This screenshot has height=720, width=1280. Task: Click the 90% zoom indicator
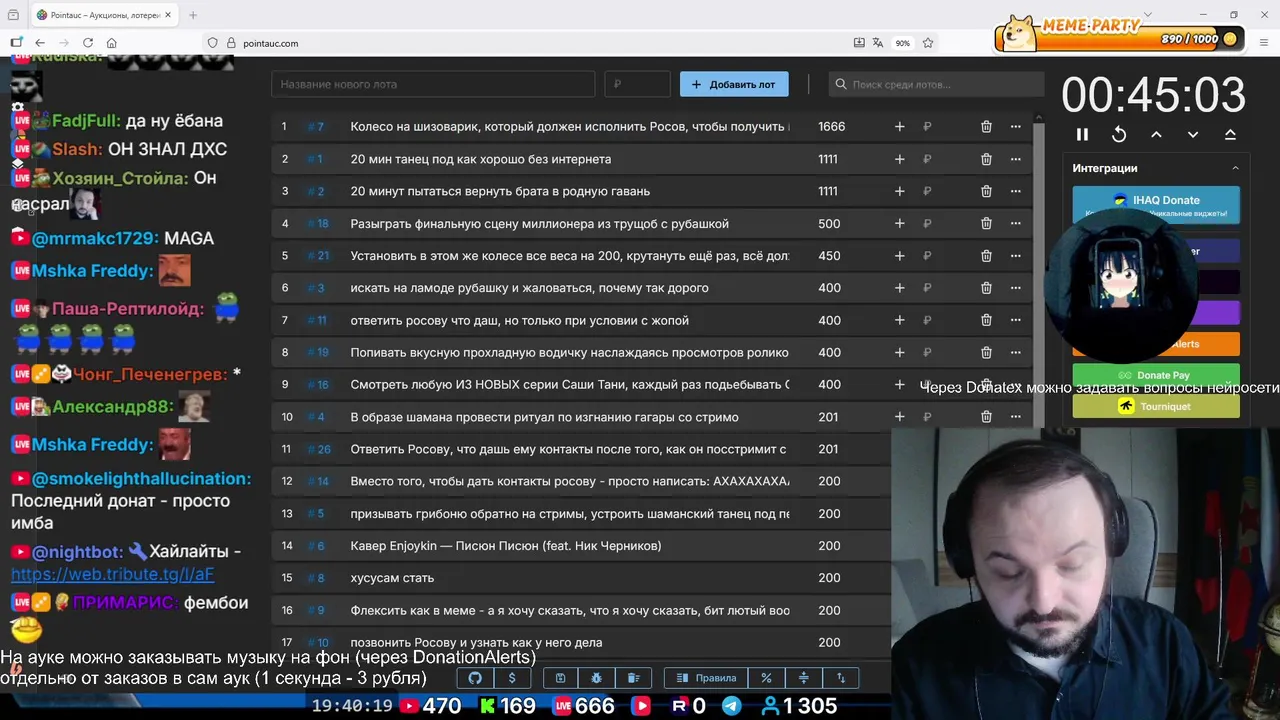pos(903,43)
